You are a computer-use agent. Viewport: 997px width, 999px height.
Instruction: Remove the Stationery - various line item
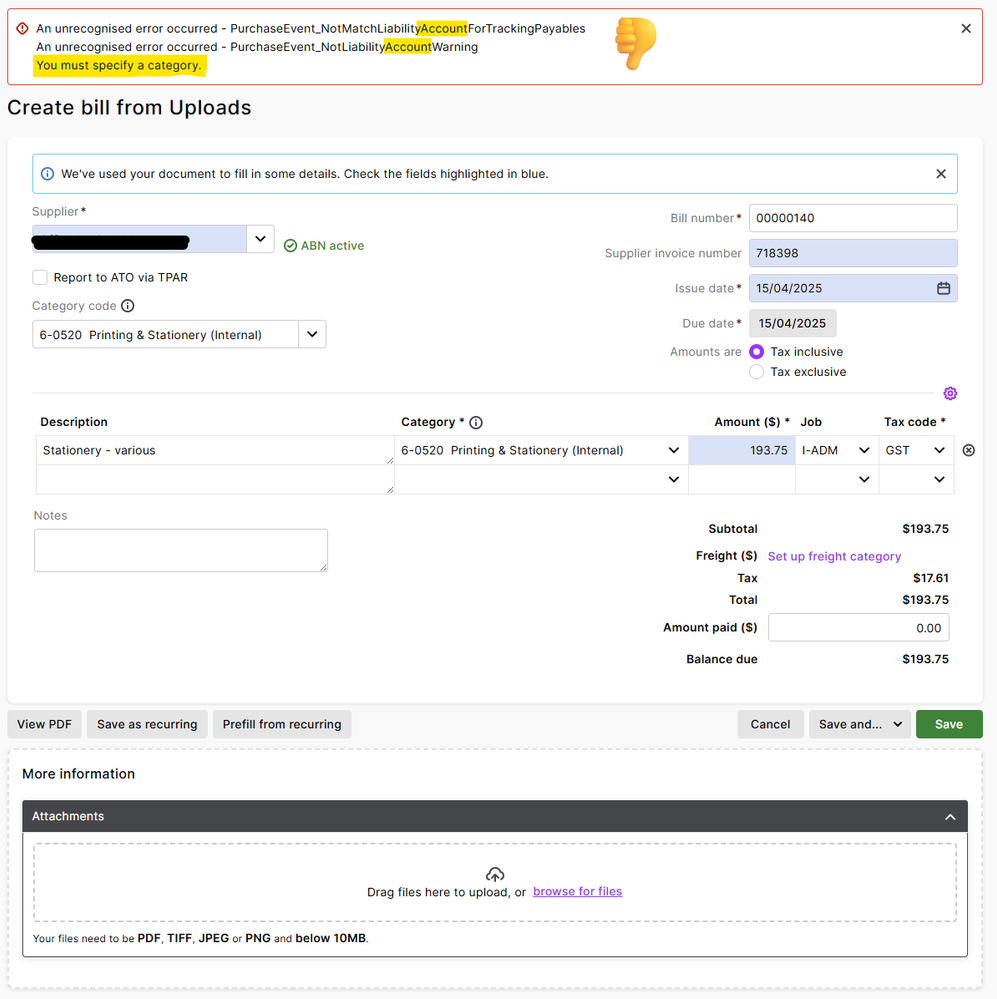[968, 451]
